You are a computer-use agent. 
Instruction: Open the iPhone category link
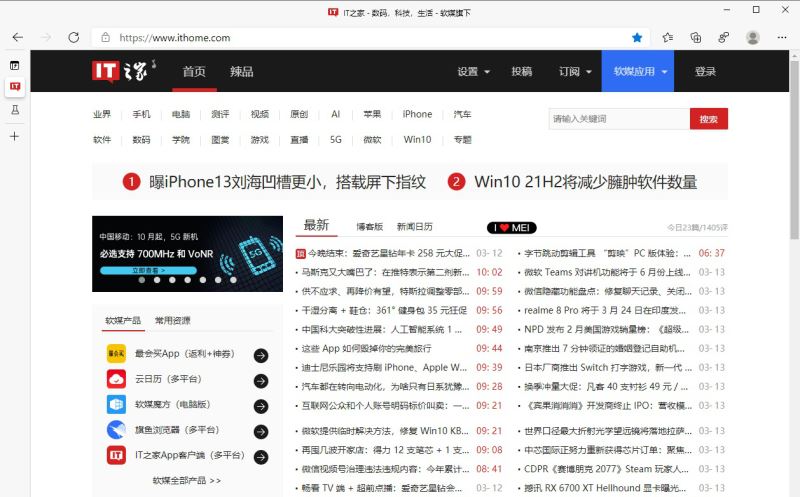tap(417, 114)
